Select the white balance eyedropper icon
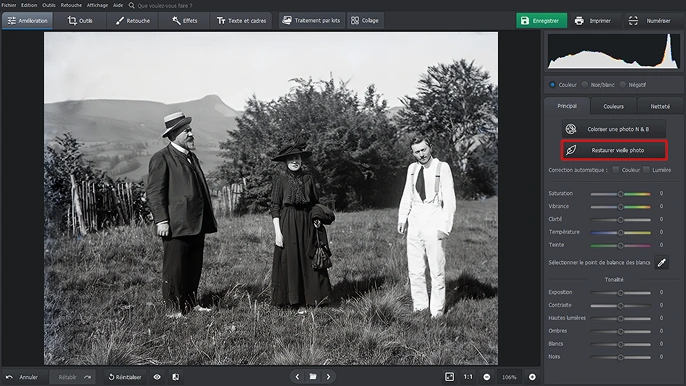 [x=662, y=263]
